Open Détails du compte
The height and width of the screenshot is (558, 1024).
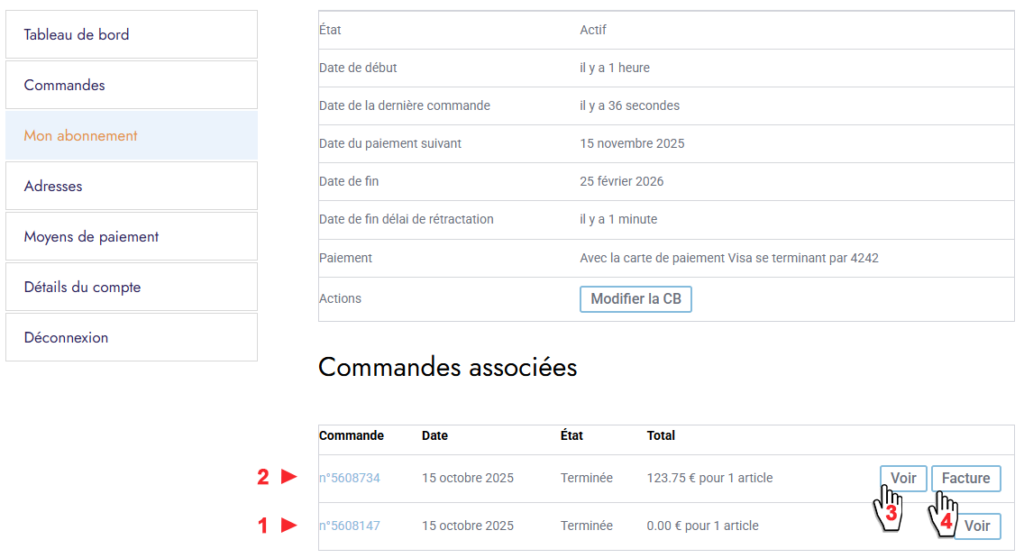point(131,287)
